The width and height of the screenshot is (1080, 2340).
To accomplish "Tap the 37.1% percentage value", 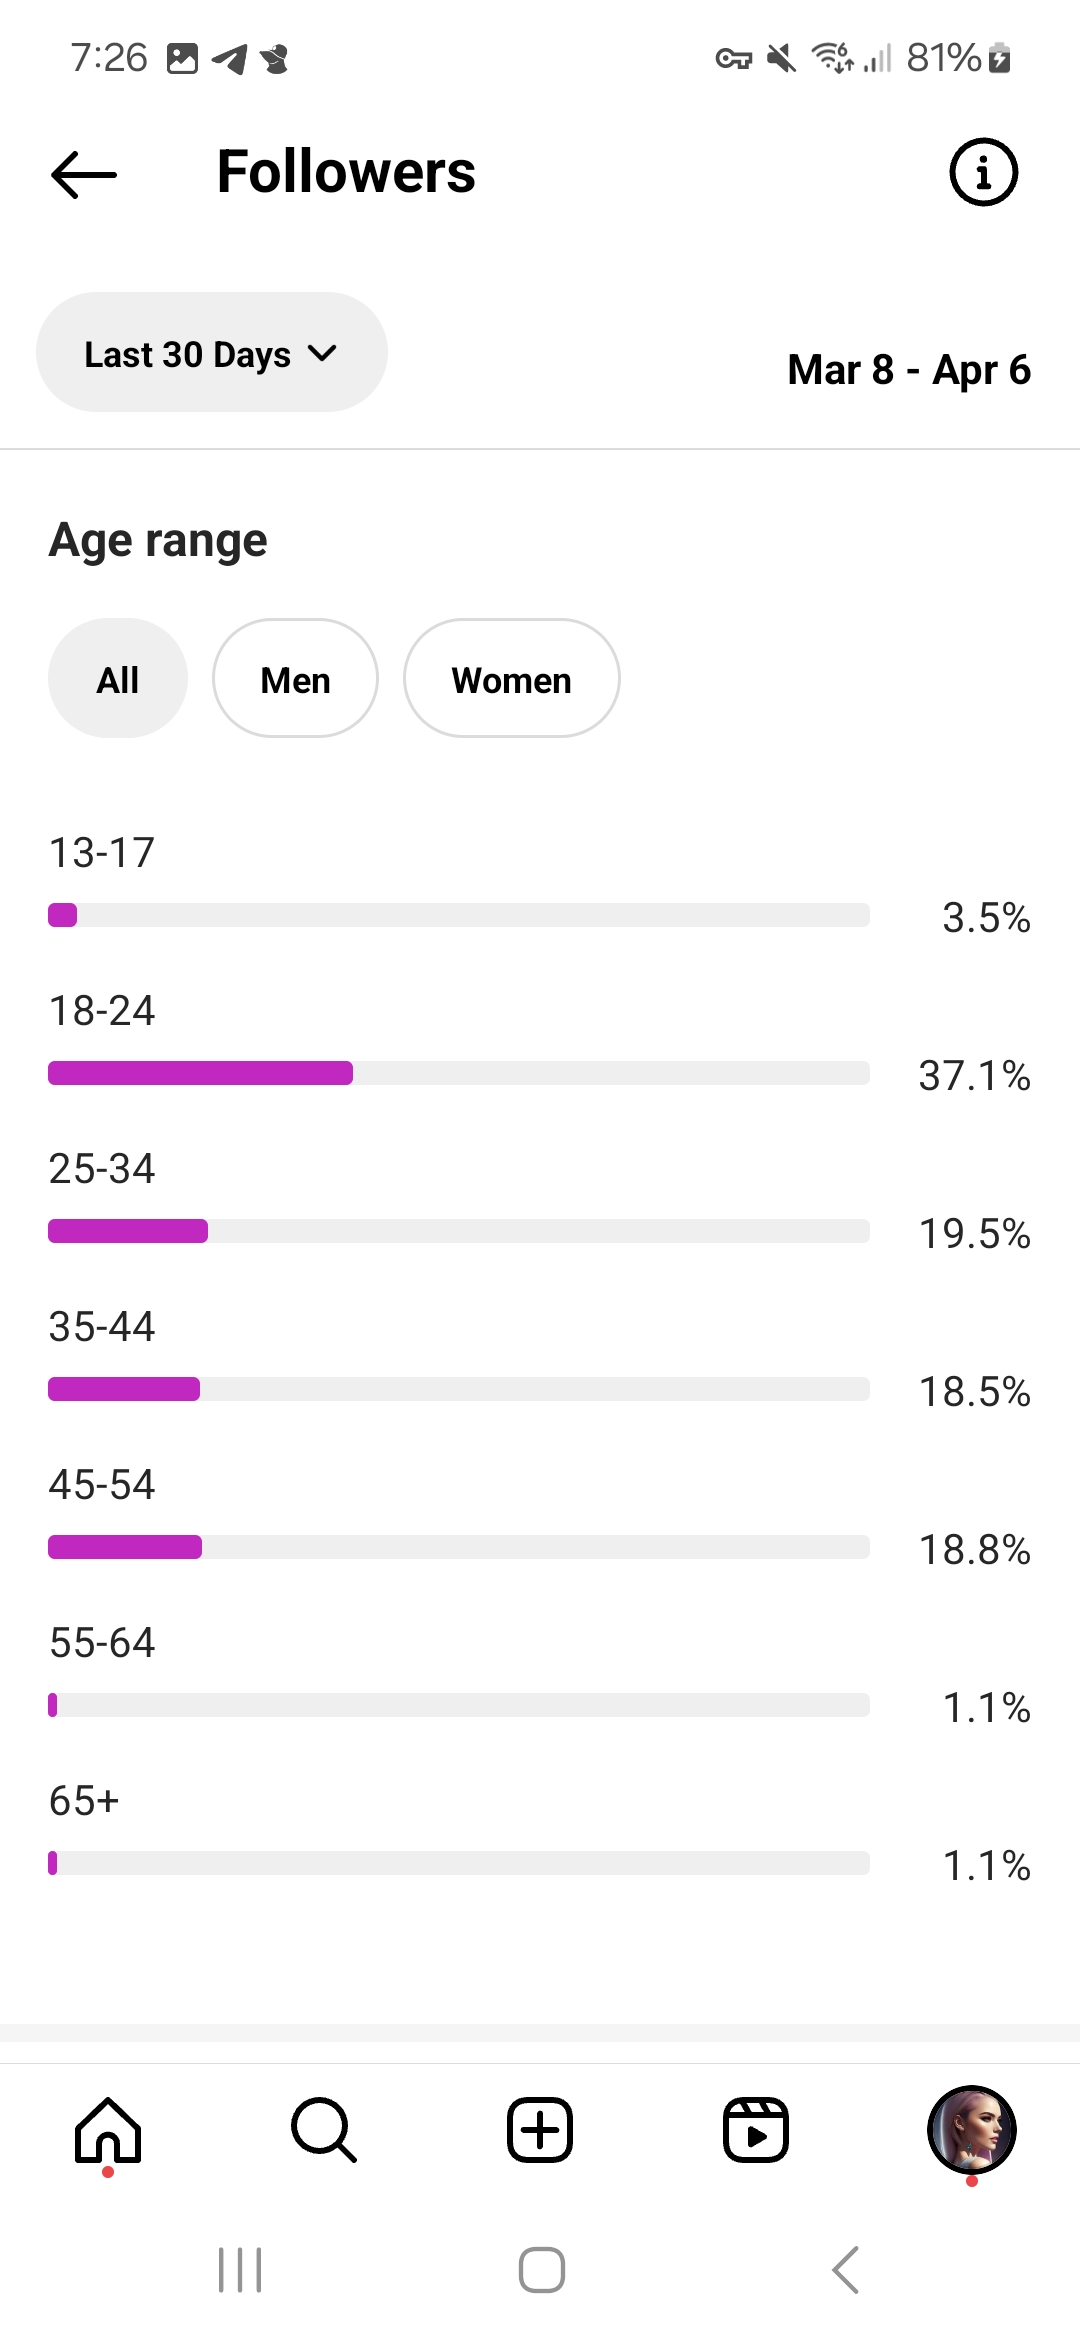I will pyautogui.click(x=974, y=1076).
